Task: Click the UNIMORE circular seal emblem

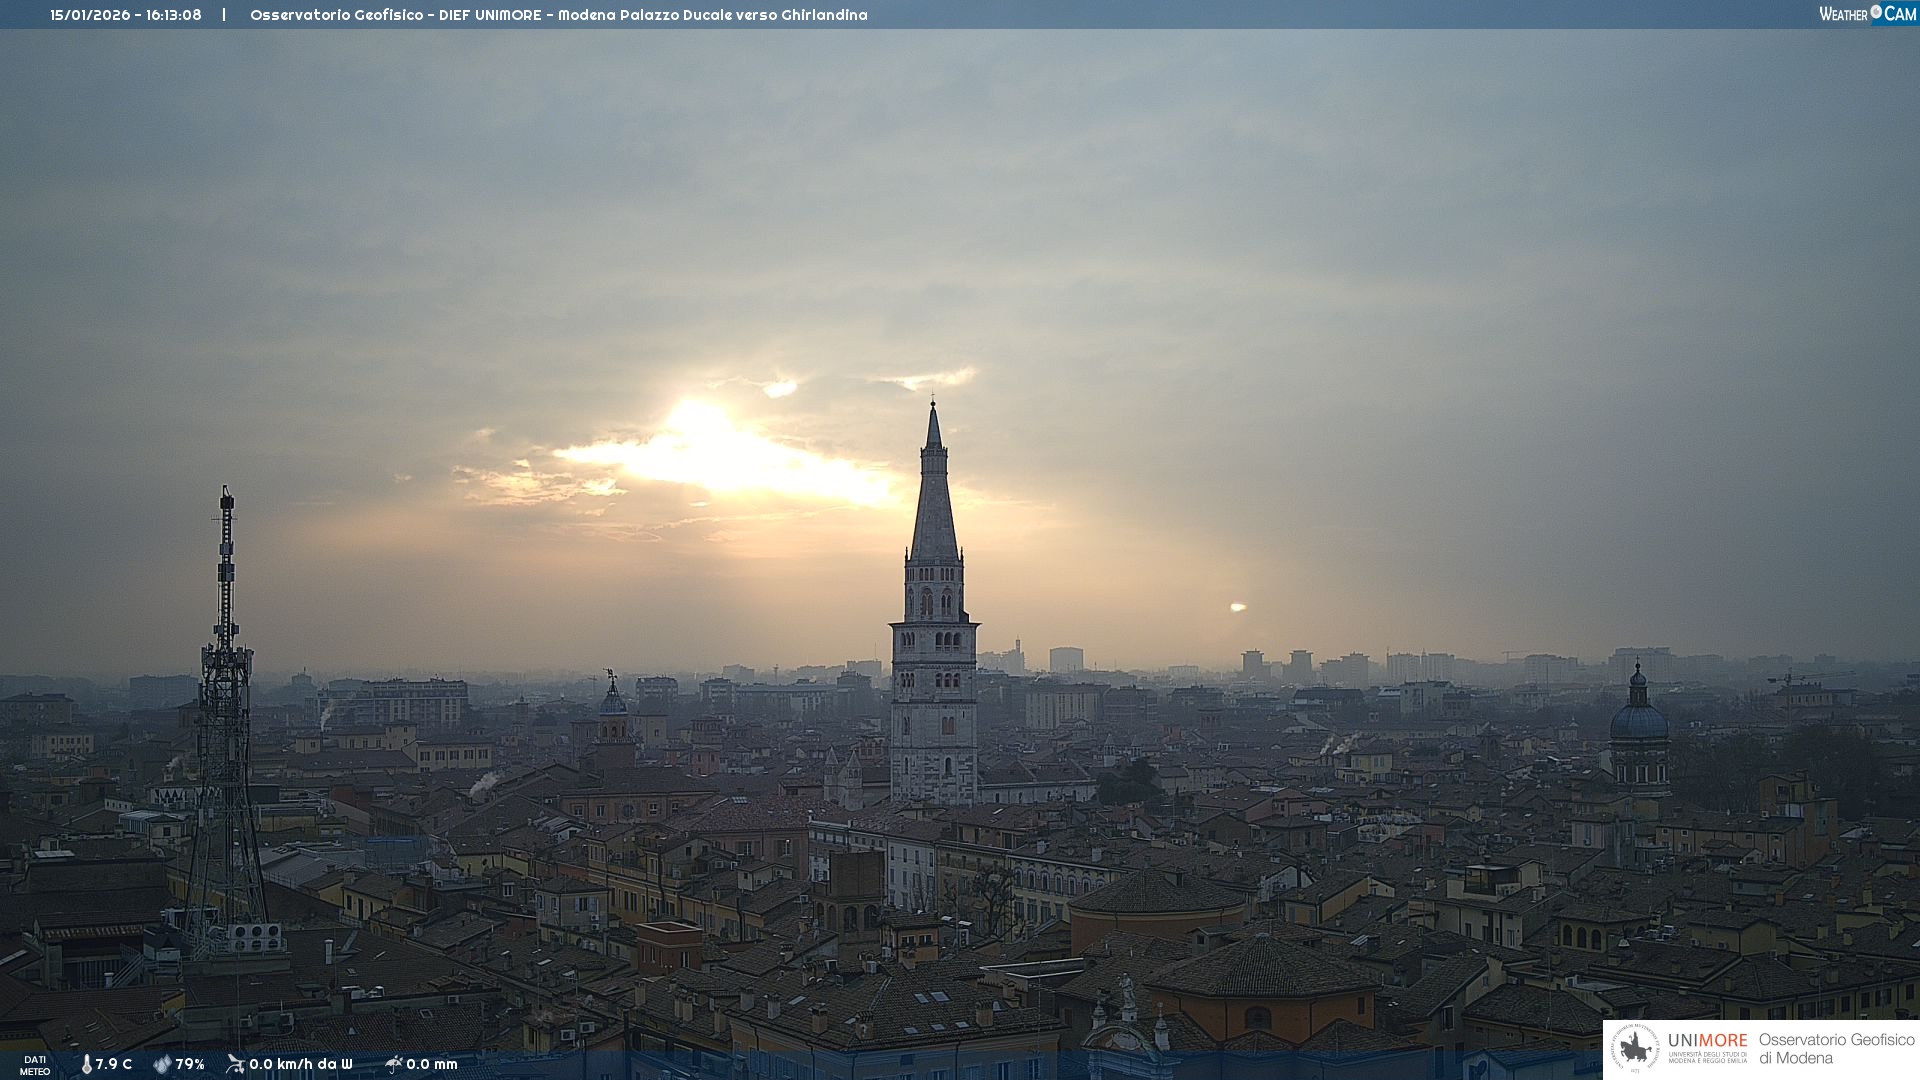Action: pyautogui.click(x=1635, y=1049)
